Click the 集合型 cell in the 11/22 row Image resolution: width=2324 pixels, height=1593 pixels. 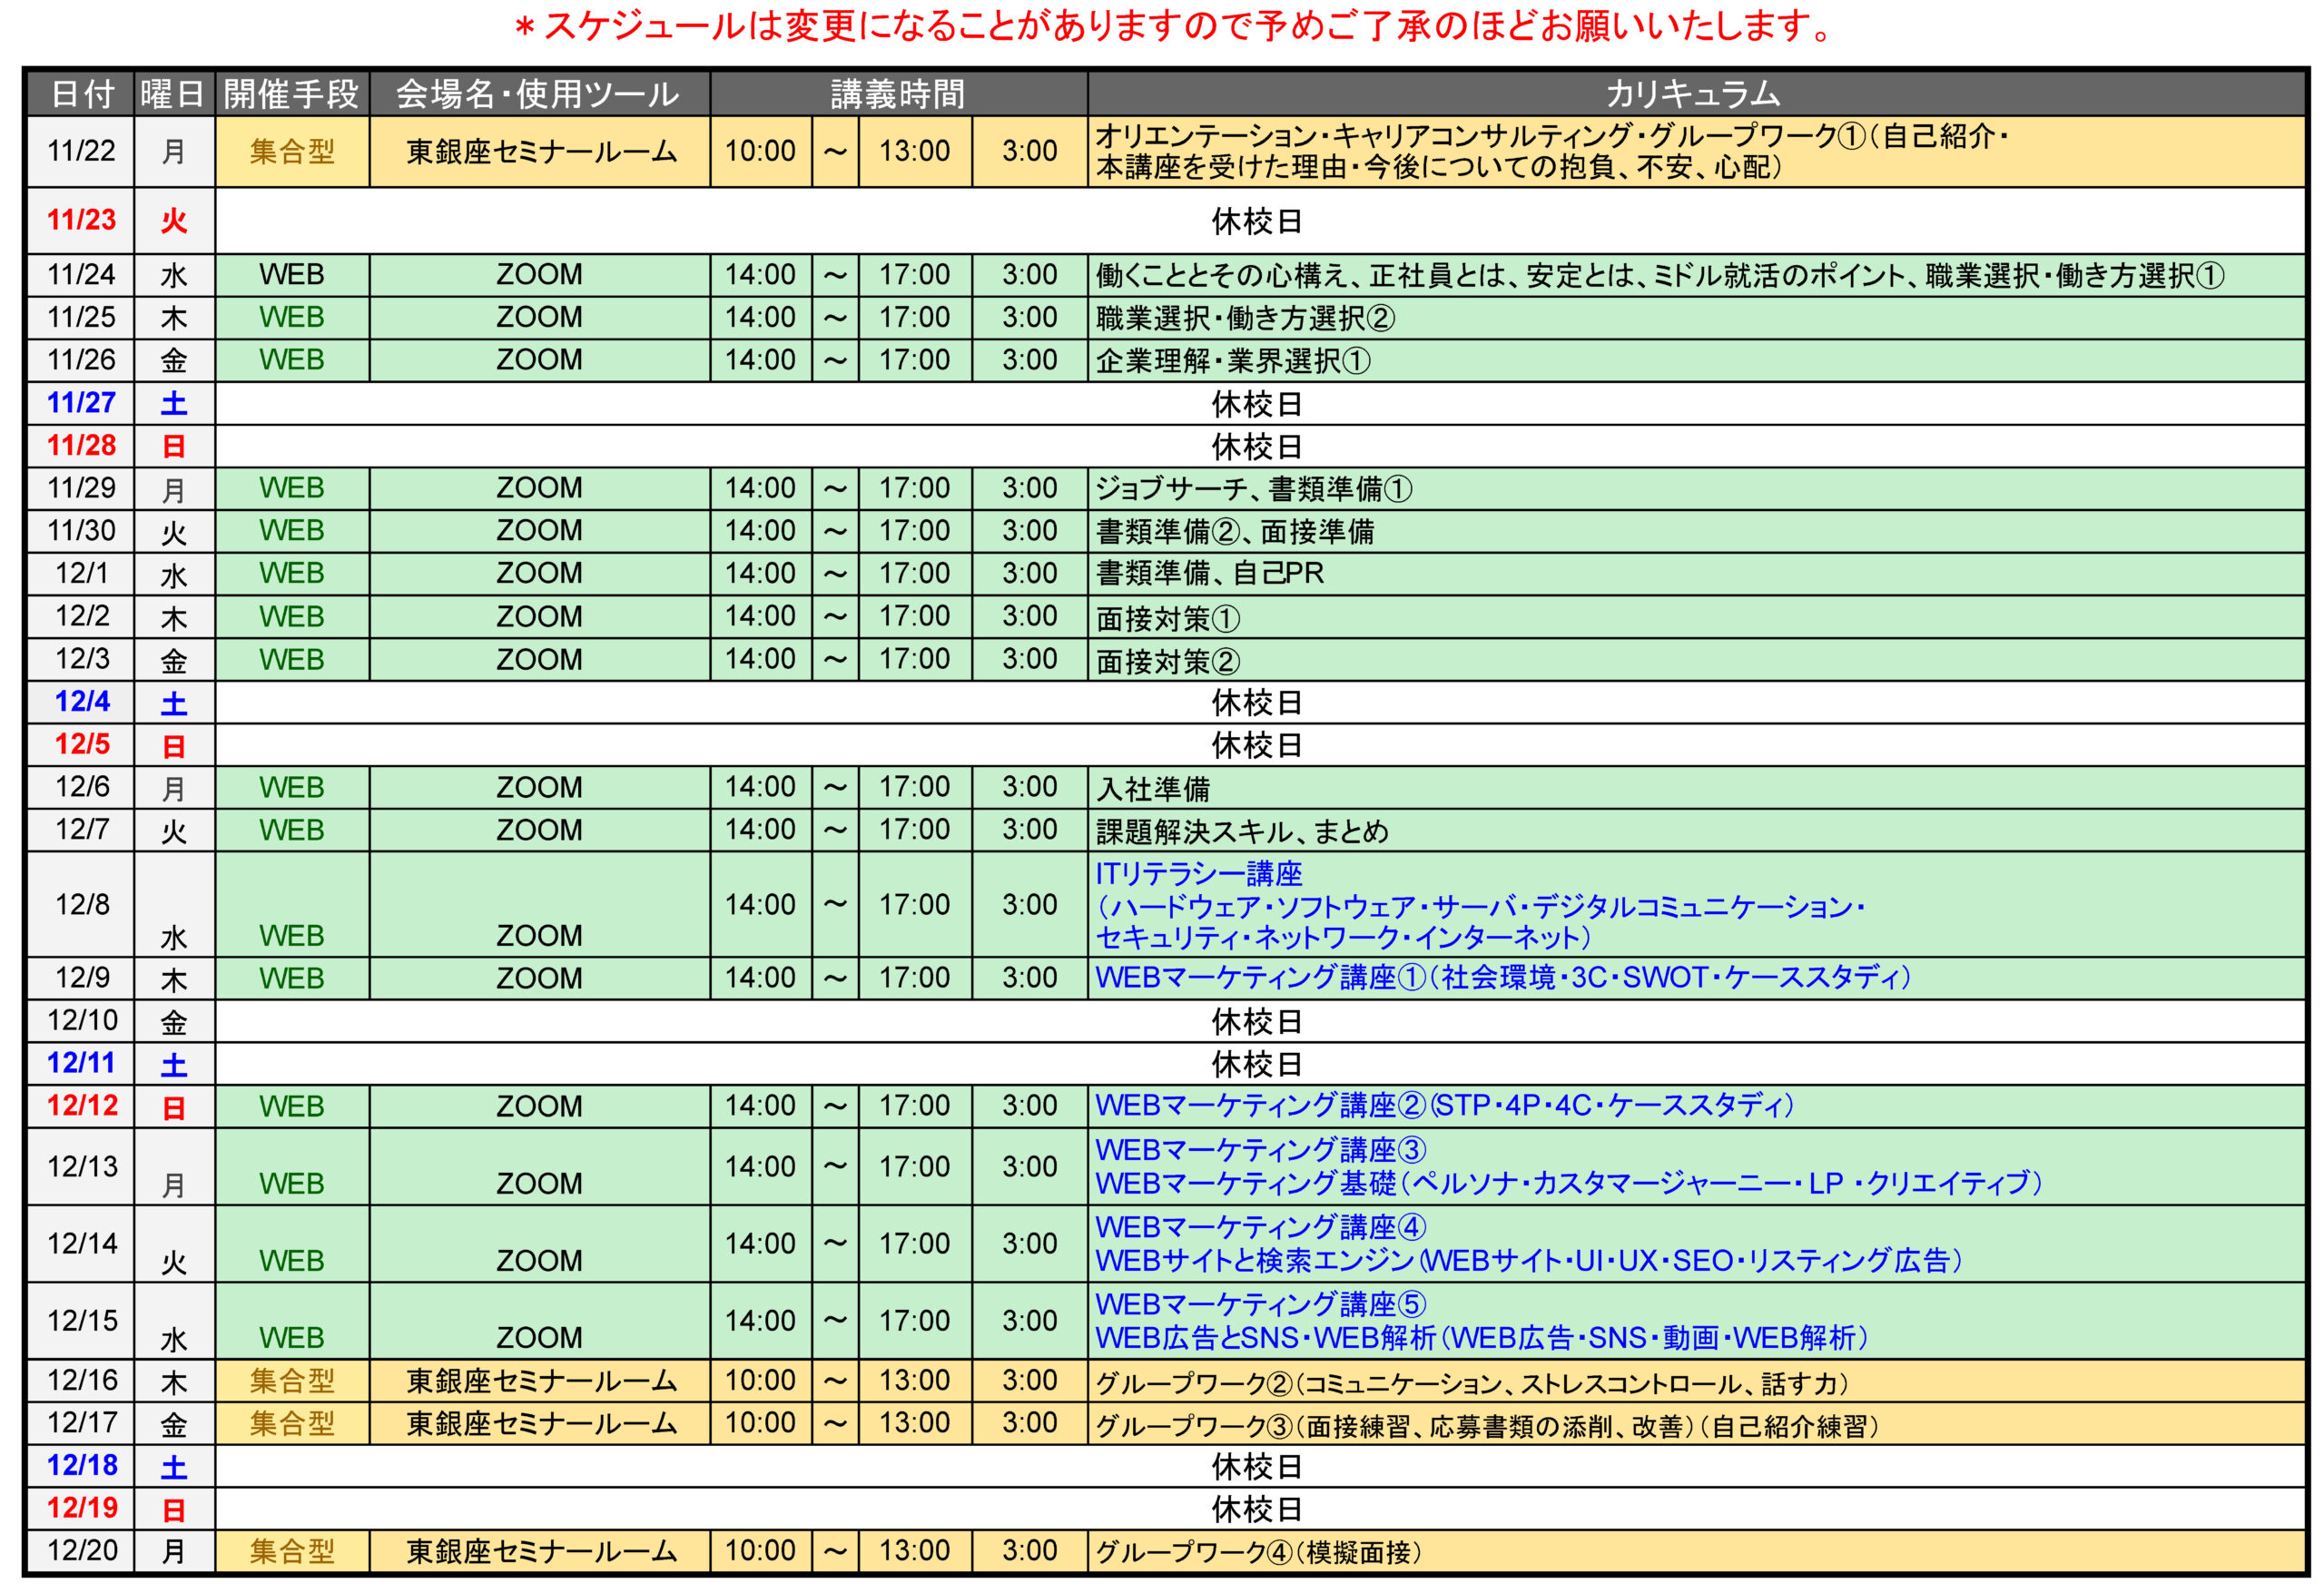(x=292, y=151)
